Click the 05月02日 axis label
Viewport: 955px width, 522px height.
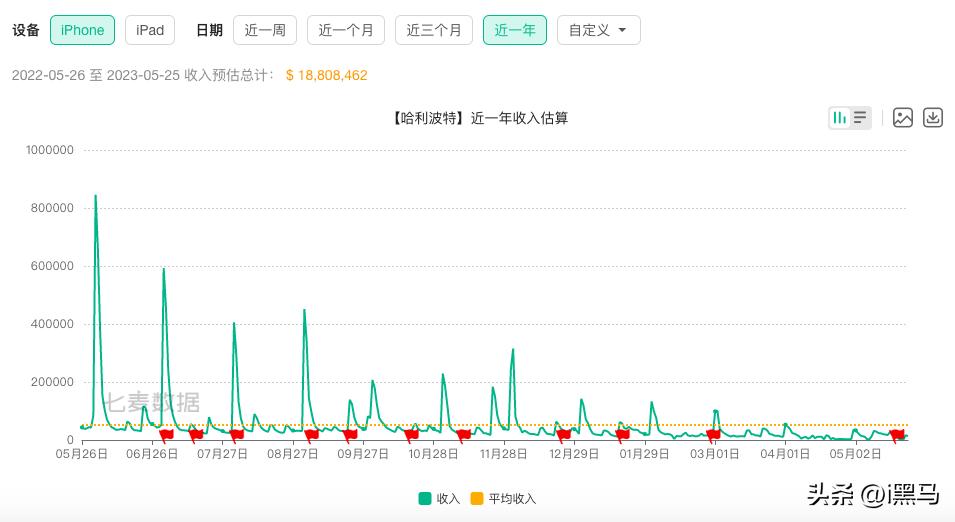[x=855, y=454]
